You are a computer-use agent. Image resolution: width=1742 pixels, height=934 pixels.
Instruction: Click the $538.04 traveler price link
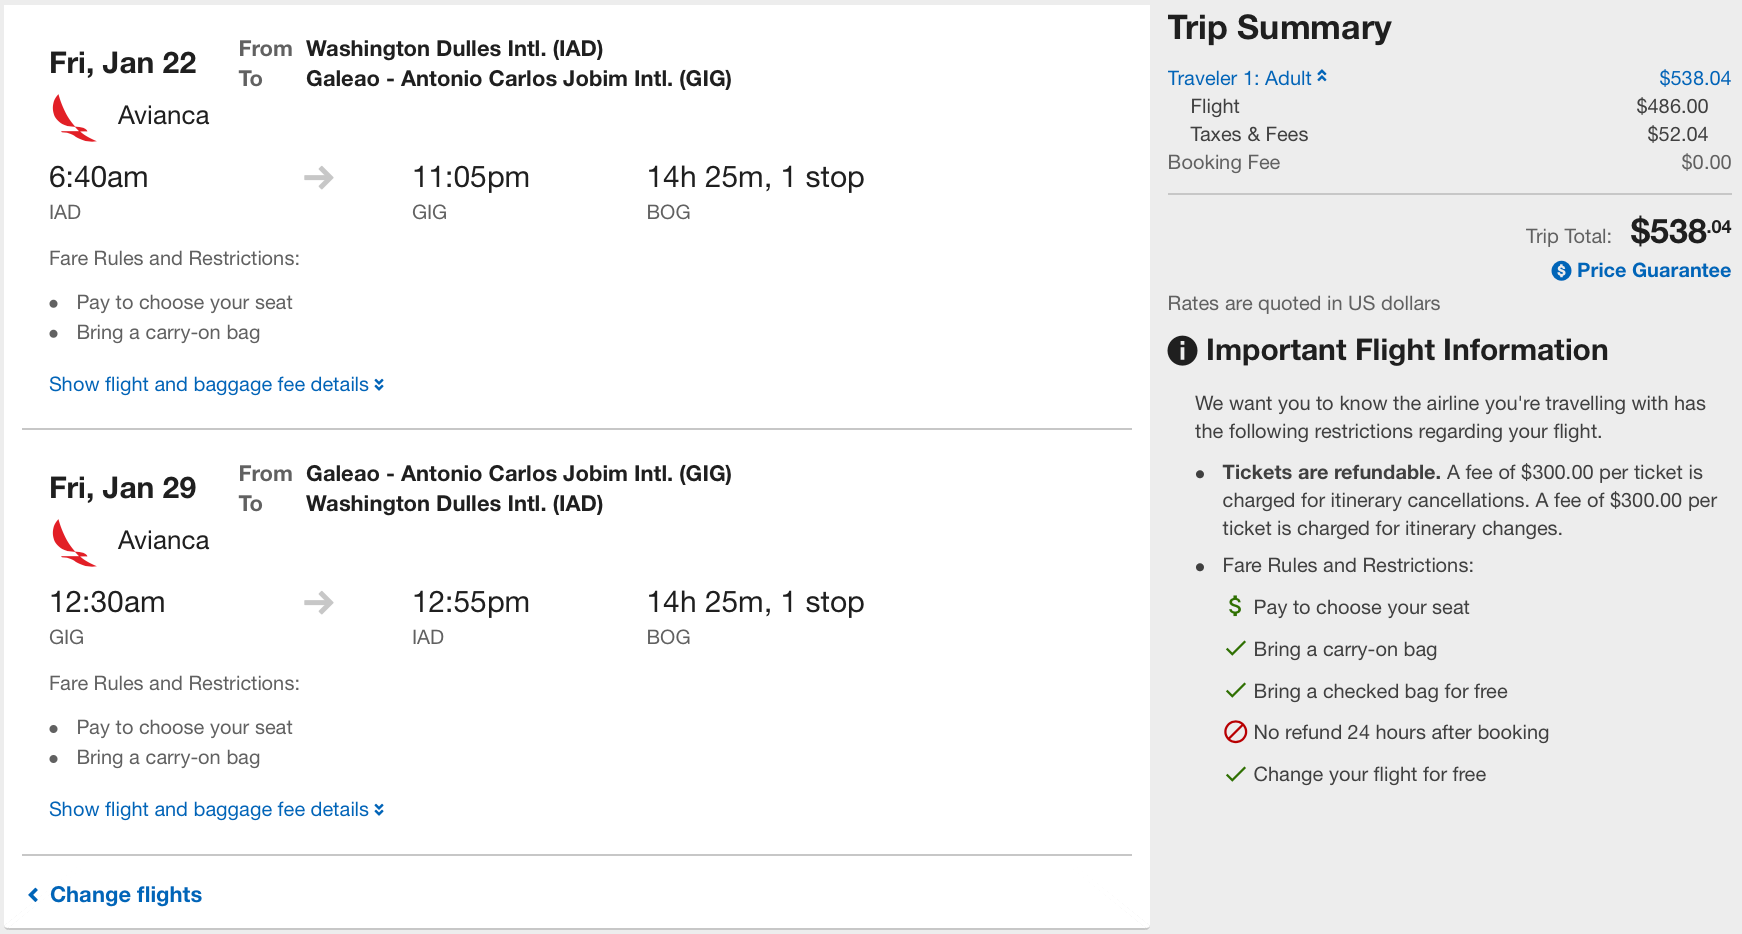[x=1694, y=78]
